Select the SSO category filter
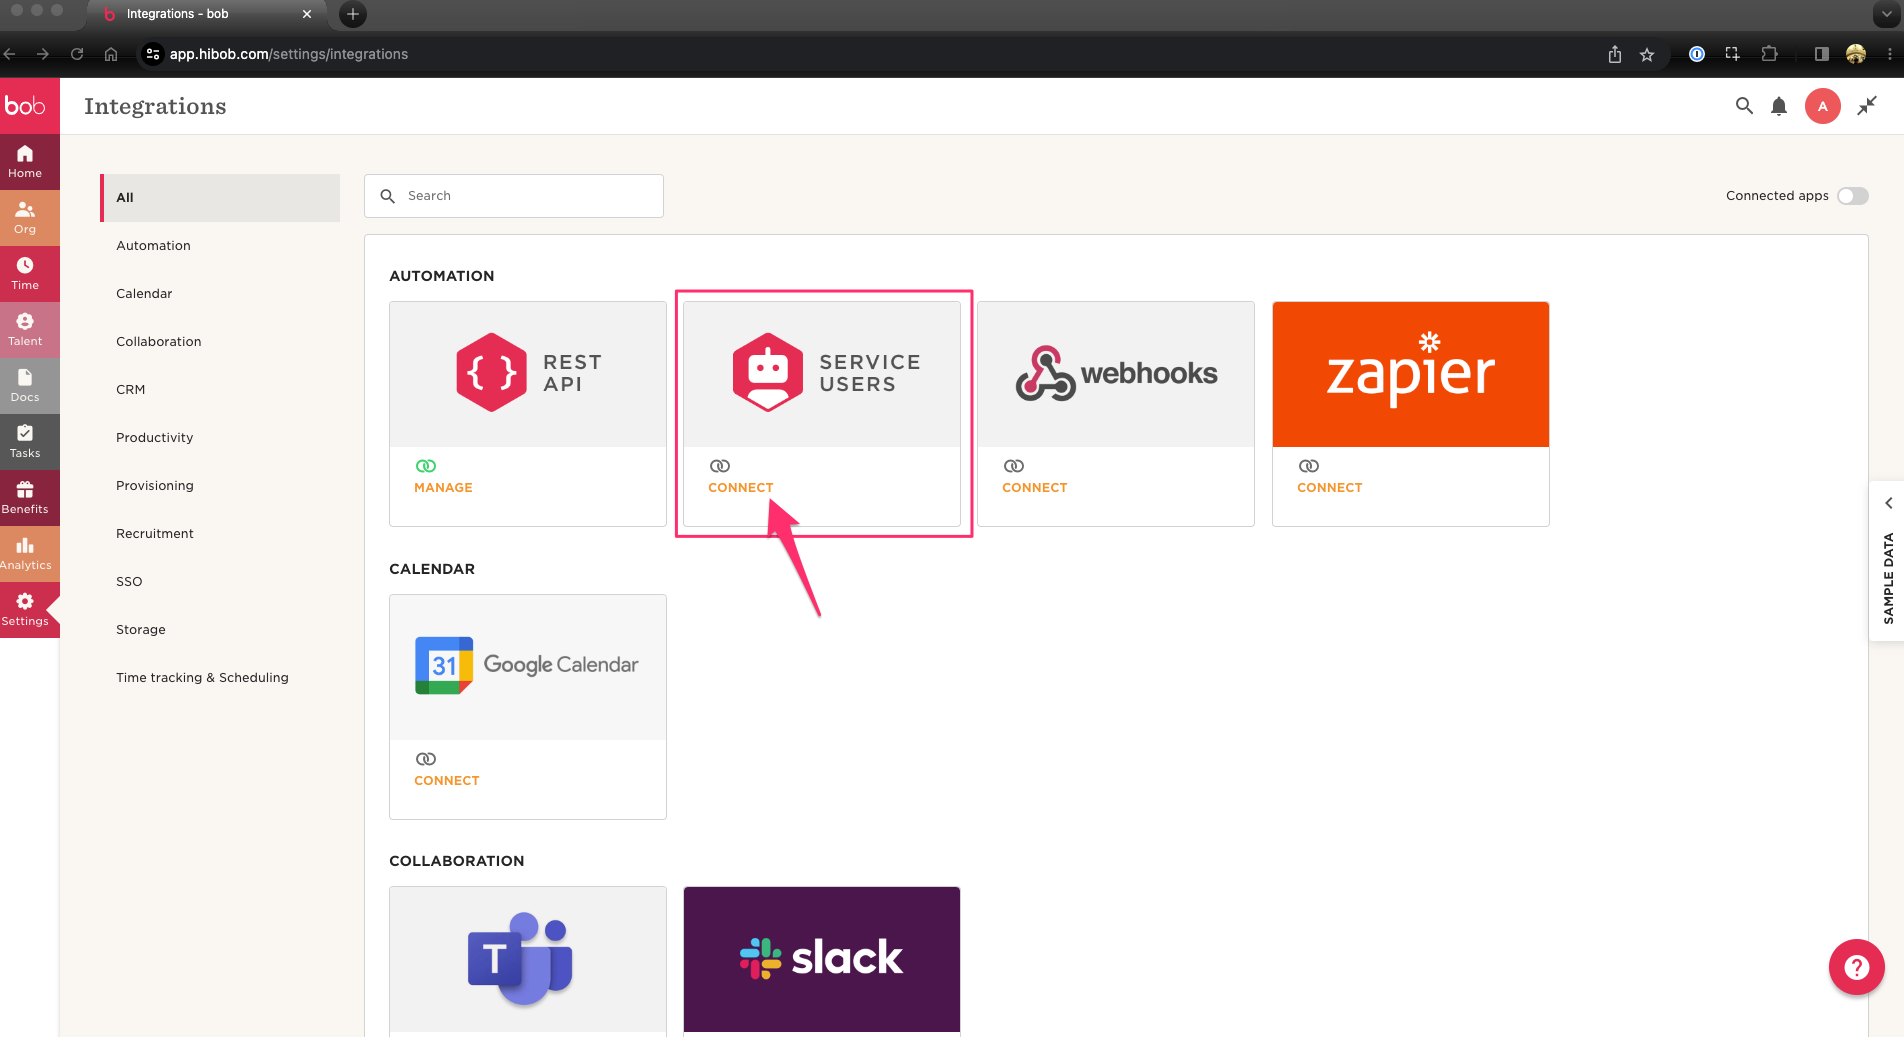Screen dimensions: 1904x1037 point(129,582)
